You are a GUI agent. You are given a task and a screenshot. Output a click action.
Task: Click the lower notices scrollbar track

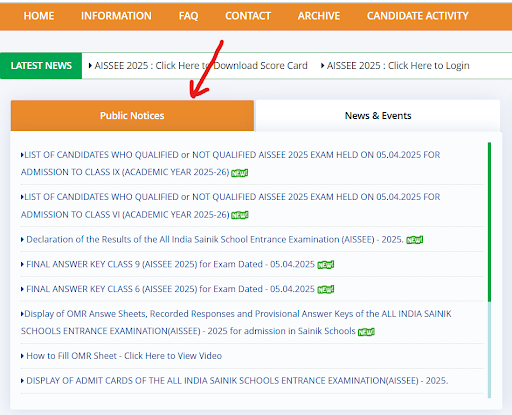[x=489, y=350]
